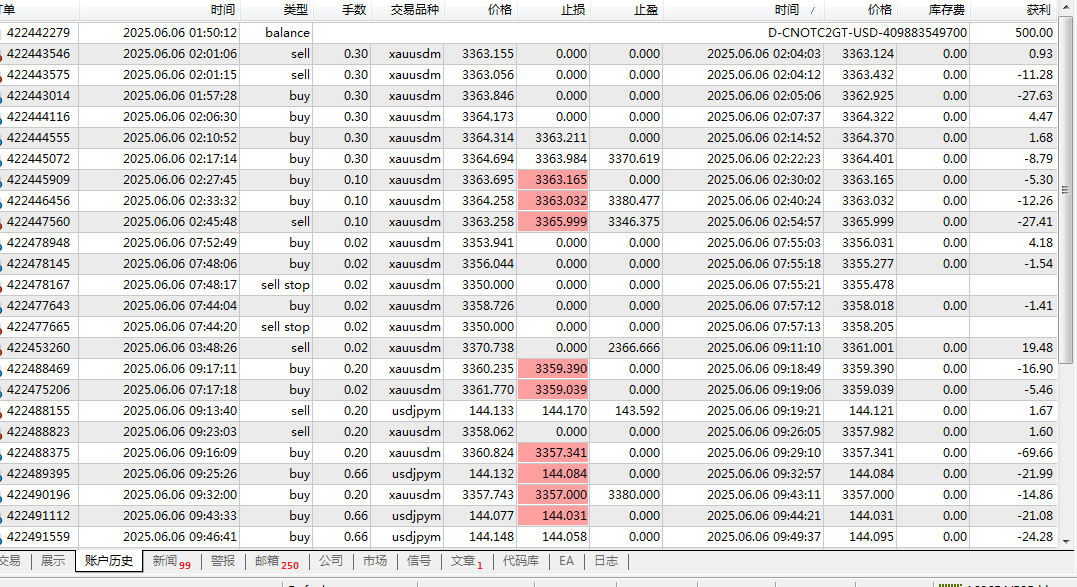The width and height of the screenshot is (1077, 587).
Task: Open the 交易 trade tab
Action: pyautogui.click(x=10, y=561)
